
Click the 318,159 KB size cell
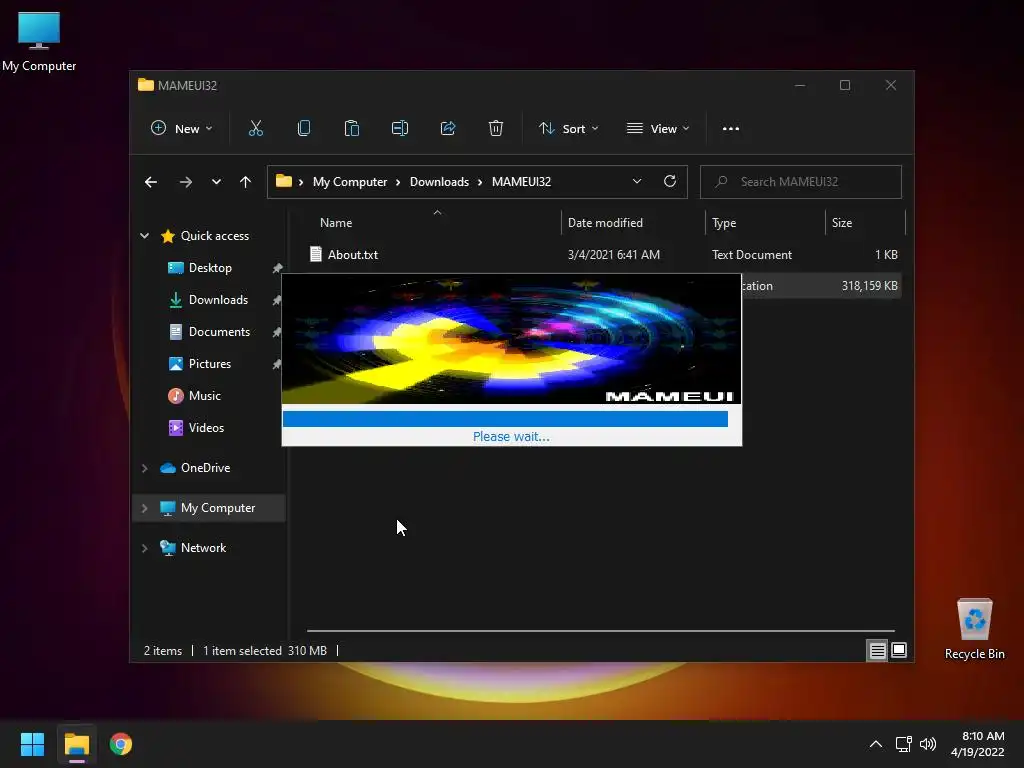tap(869, 285)
